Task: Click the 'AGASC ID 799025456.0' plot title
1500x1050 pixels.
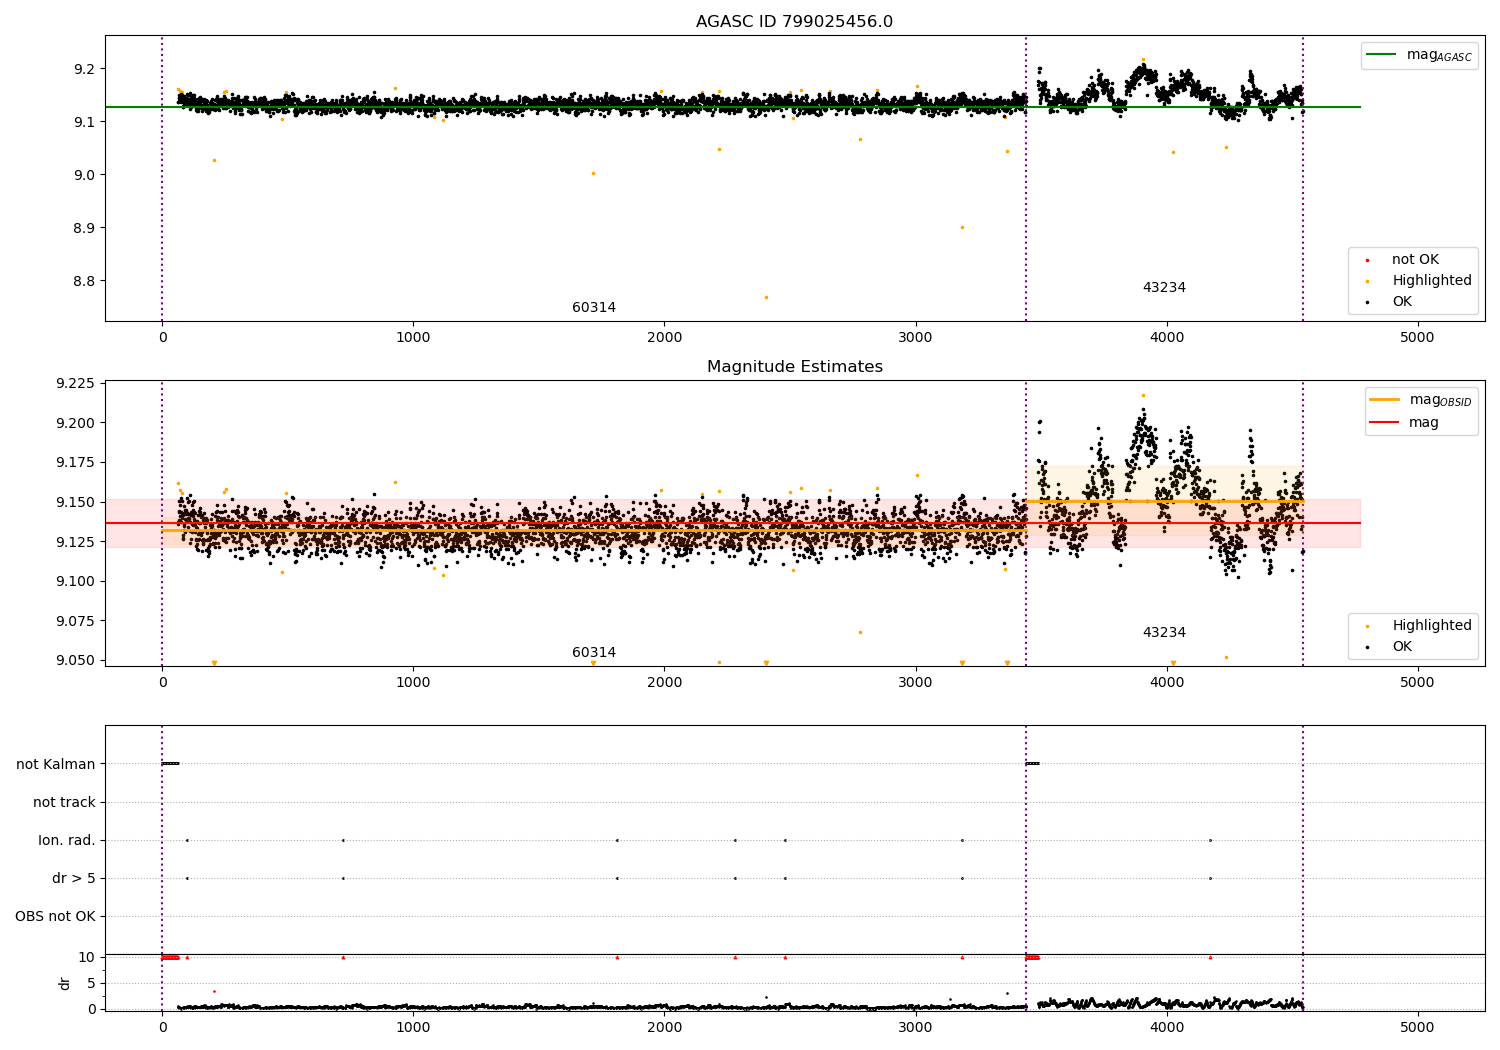Action: tap(794, 22)
